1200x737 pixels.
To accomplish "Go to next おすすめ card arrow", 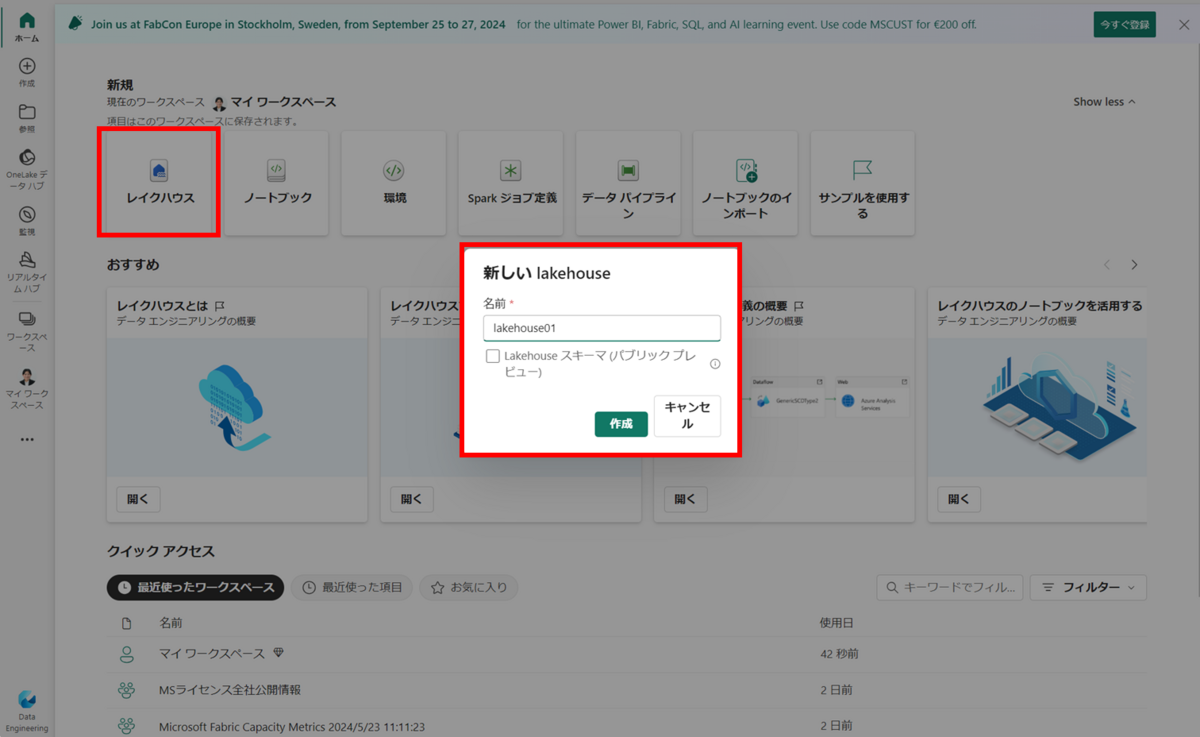I will (1134, 265).
